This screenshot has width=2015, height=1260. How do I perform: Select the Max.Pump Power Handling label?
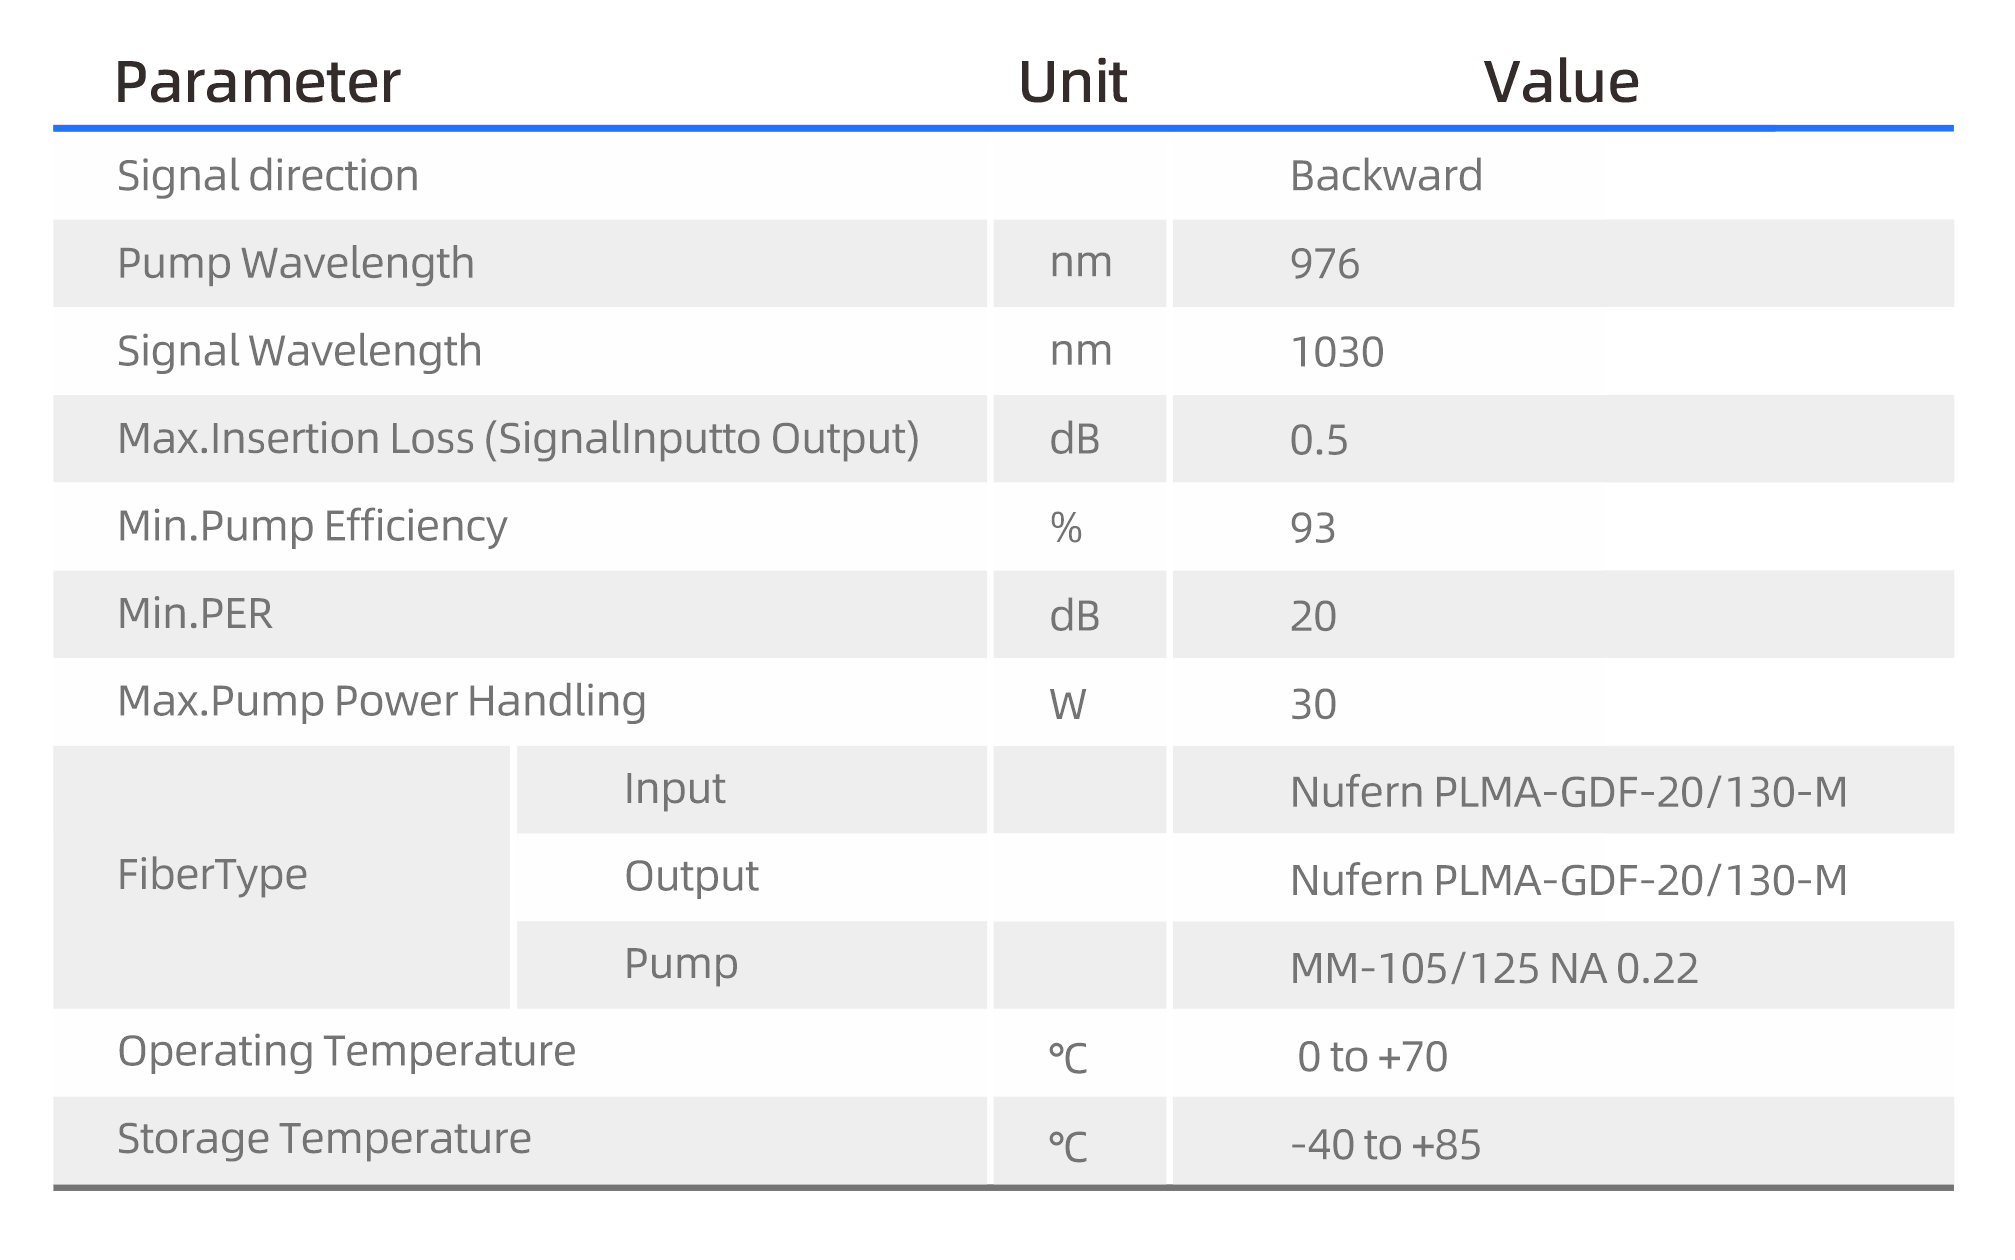[382, 701]
